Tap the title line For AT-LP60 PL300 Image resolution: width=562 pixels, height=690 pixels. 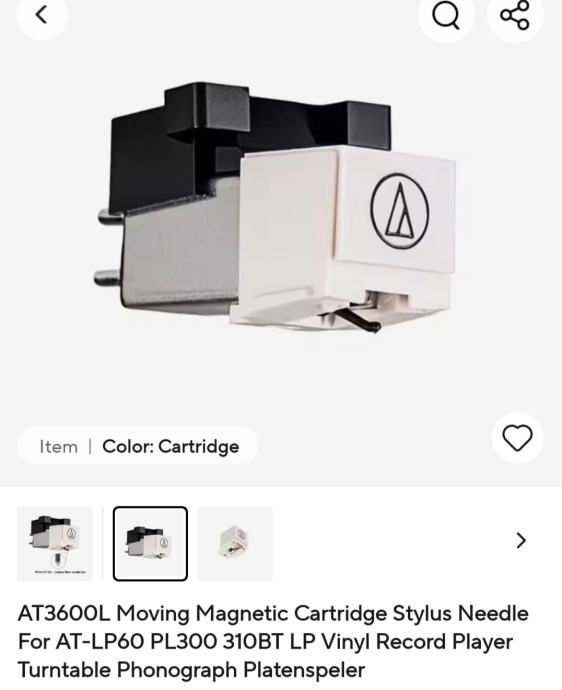click(x=118, y=642)
